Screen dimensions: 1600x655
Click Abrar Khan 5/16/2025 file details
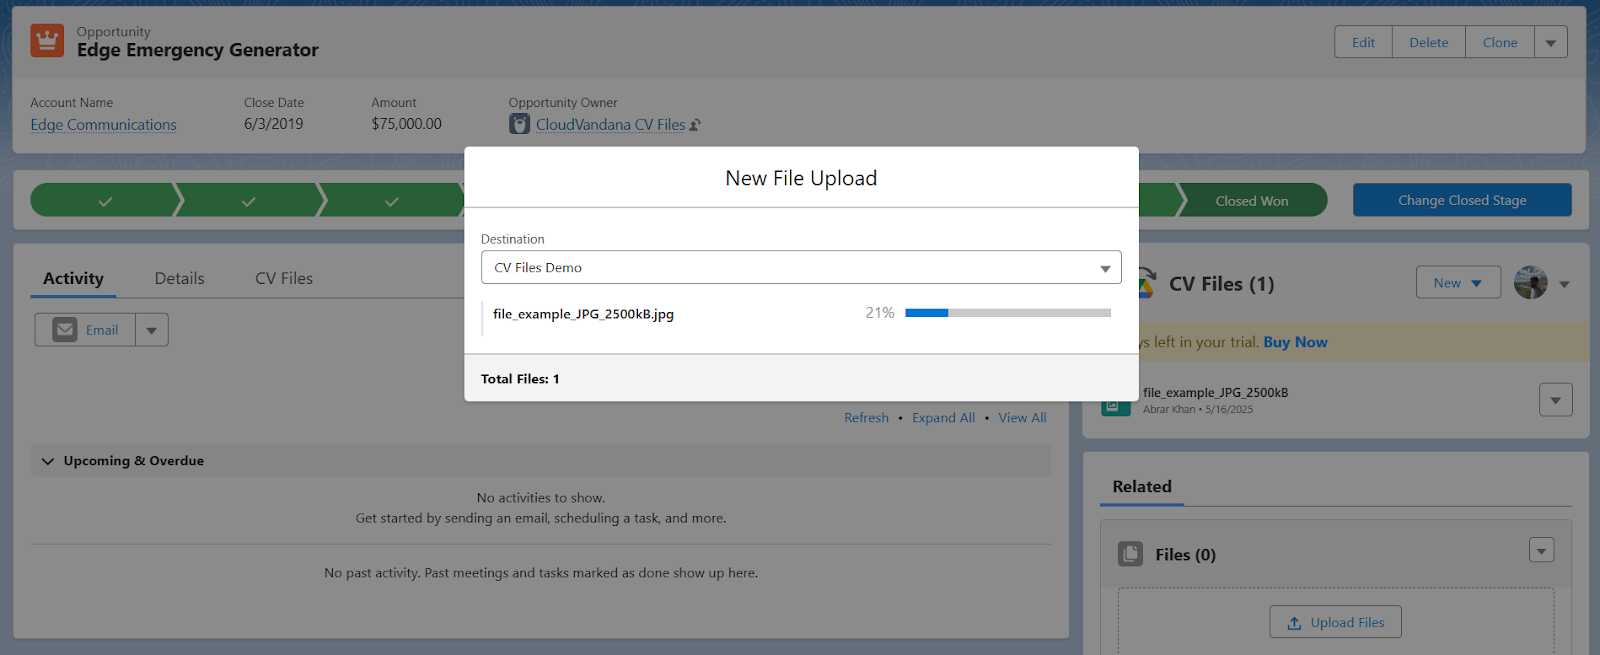point(1198,410)
